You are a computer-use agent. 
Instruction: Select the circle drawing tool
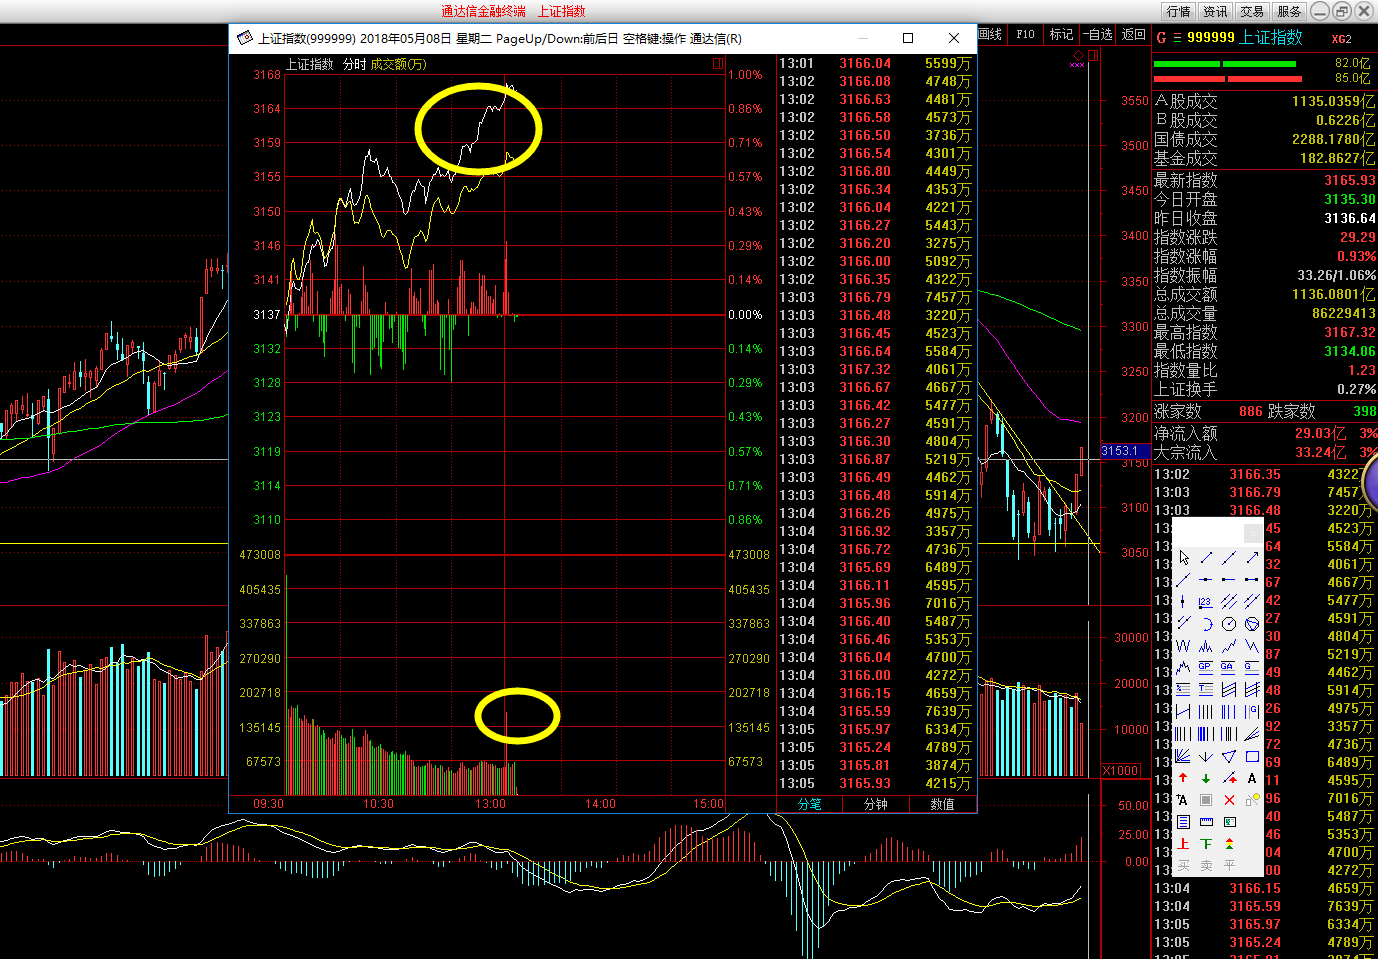coord(1229,624)
